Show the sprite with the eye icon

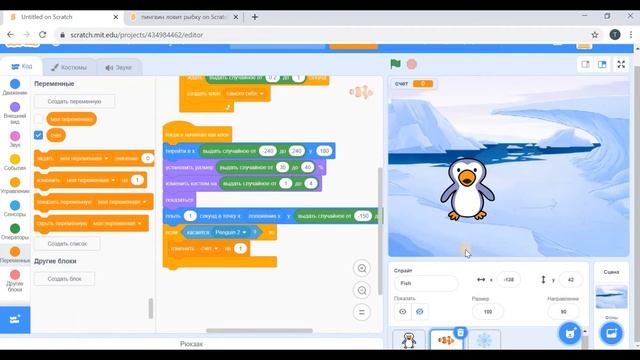(x=402, y=312)
